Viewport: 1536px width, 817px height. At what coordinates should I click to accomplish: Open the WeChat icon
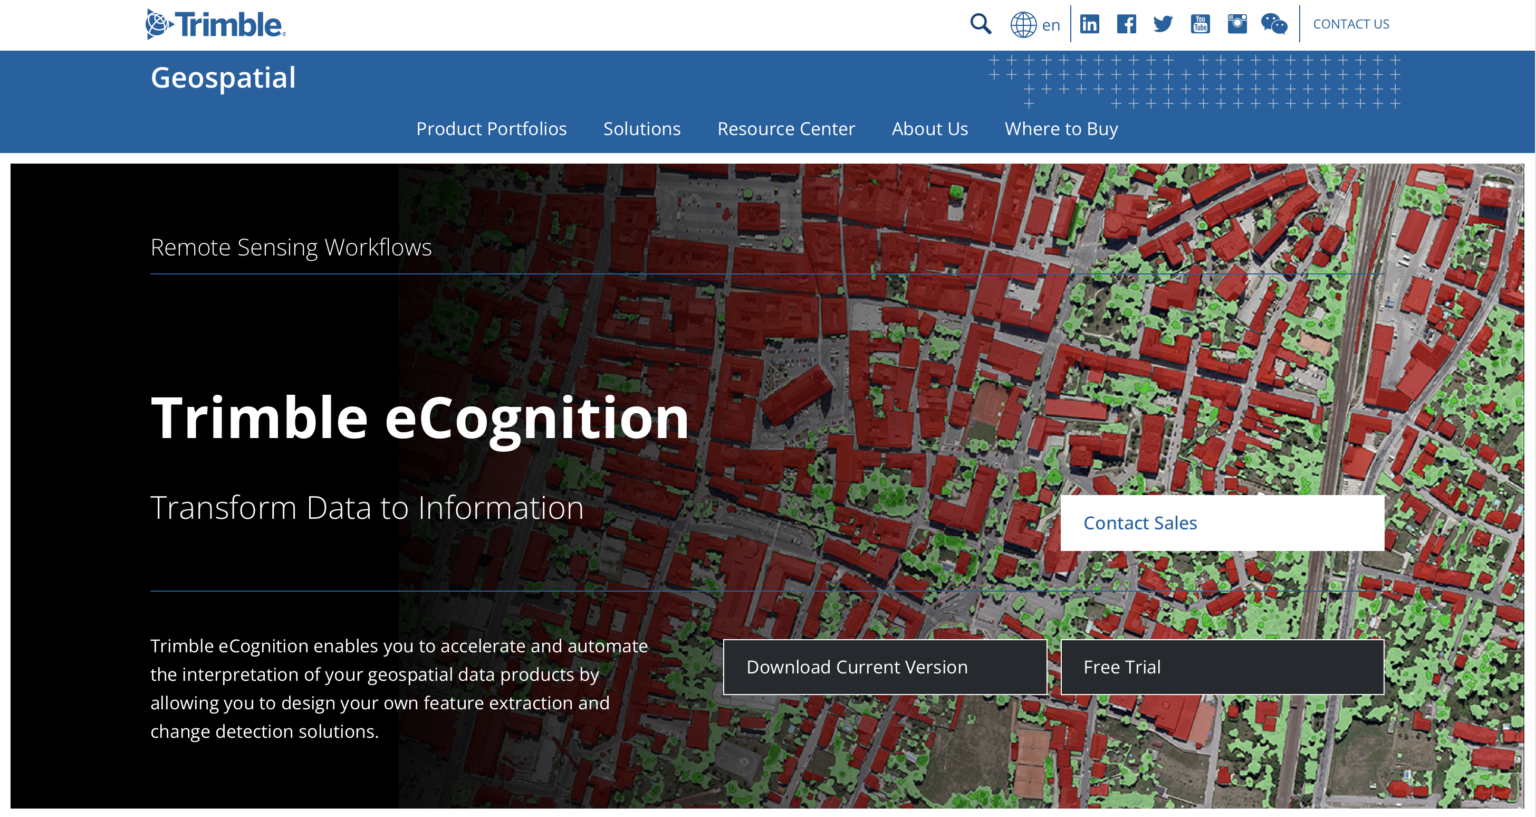pos(1274,23)
